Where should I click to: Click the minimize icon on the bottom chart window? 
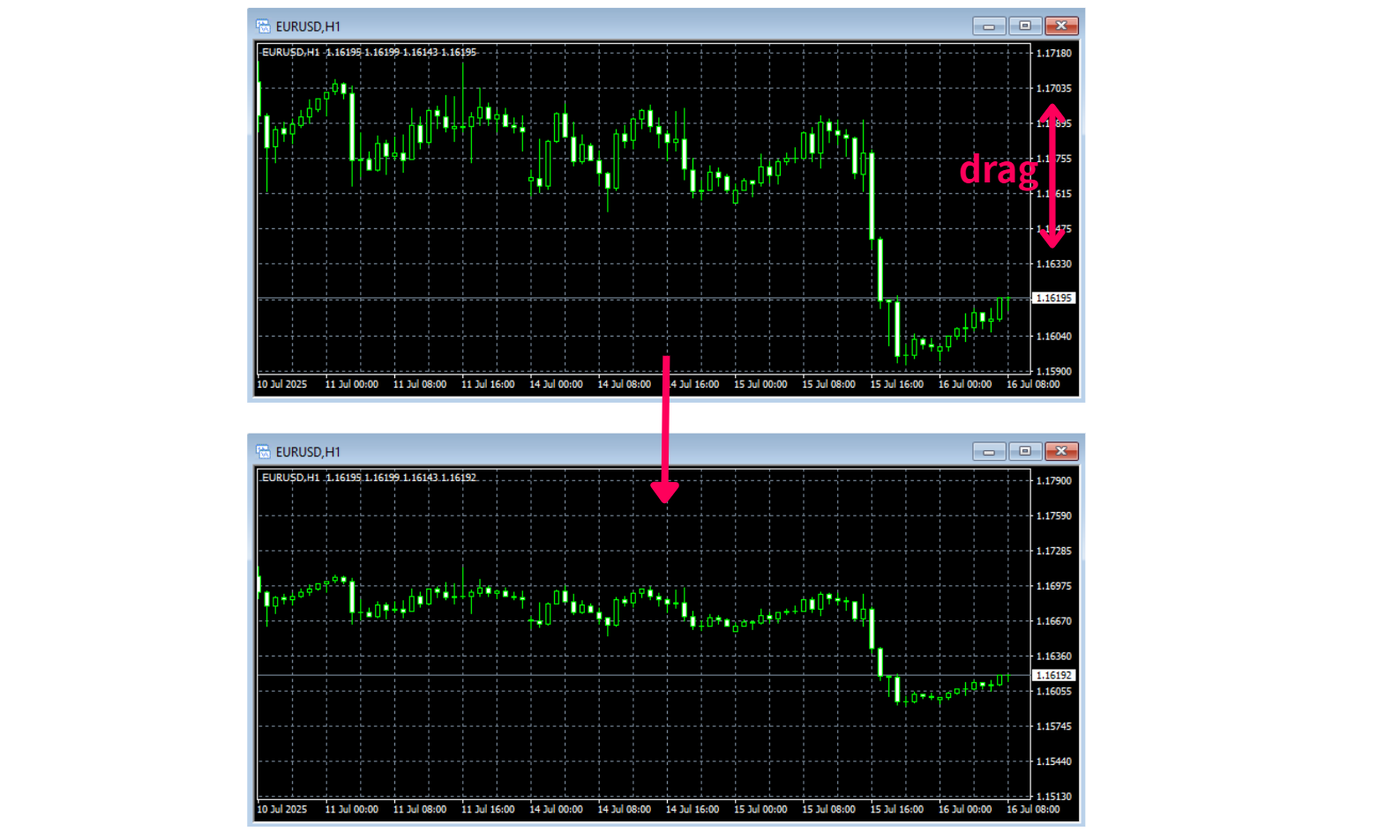pos(989,451)
